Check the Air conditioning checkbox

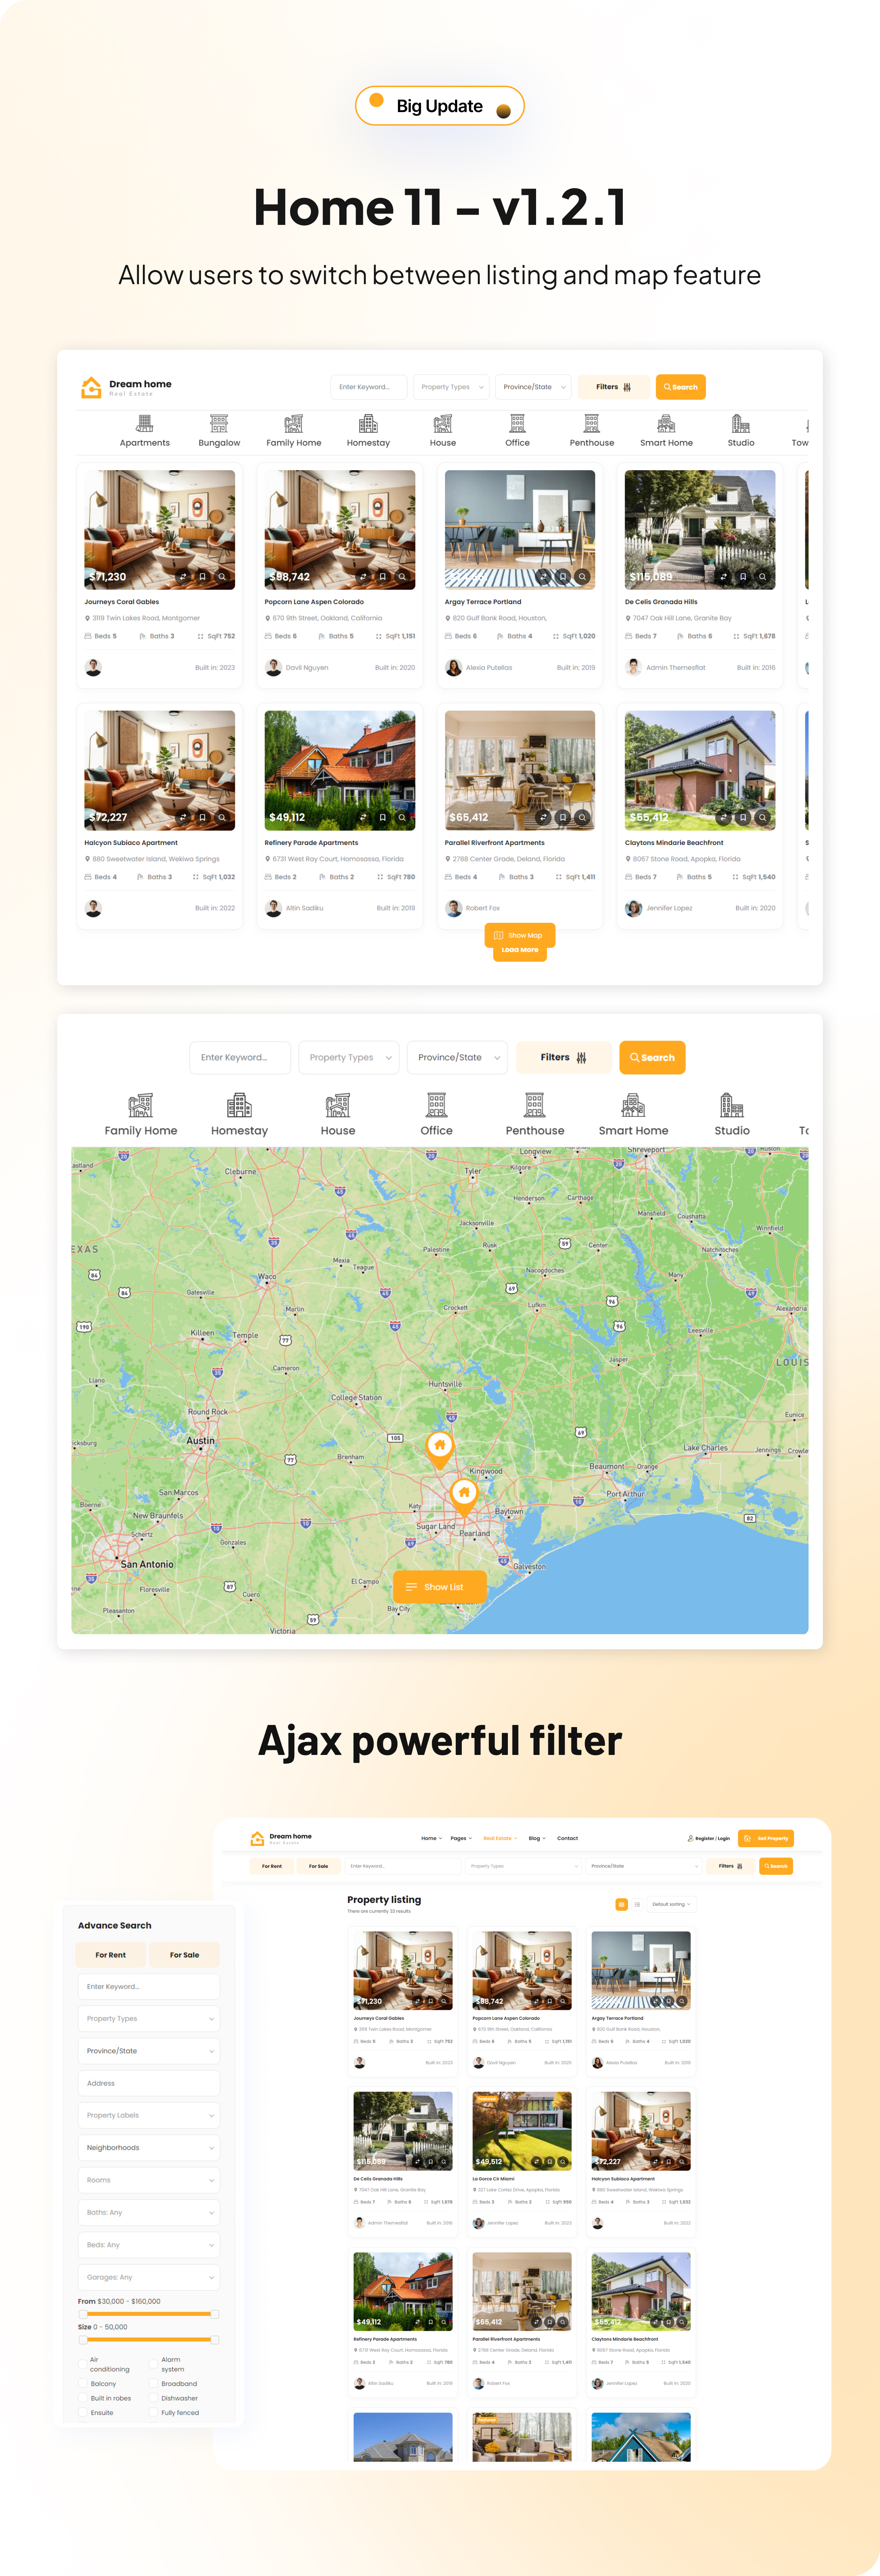[x=83, y=2364]
